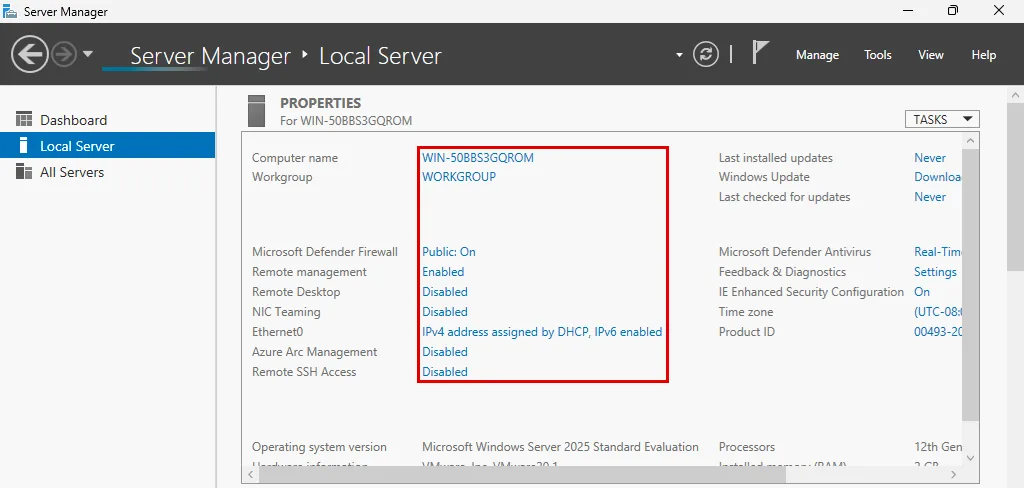
Task: Open the Help menu
Action: pos(984,55)
